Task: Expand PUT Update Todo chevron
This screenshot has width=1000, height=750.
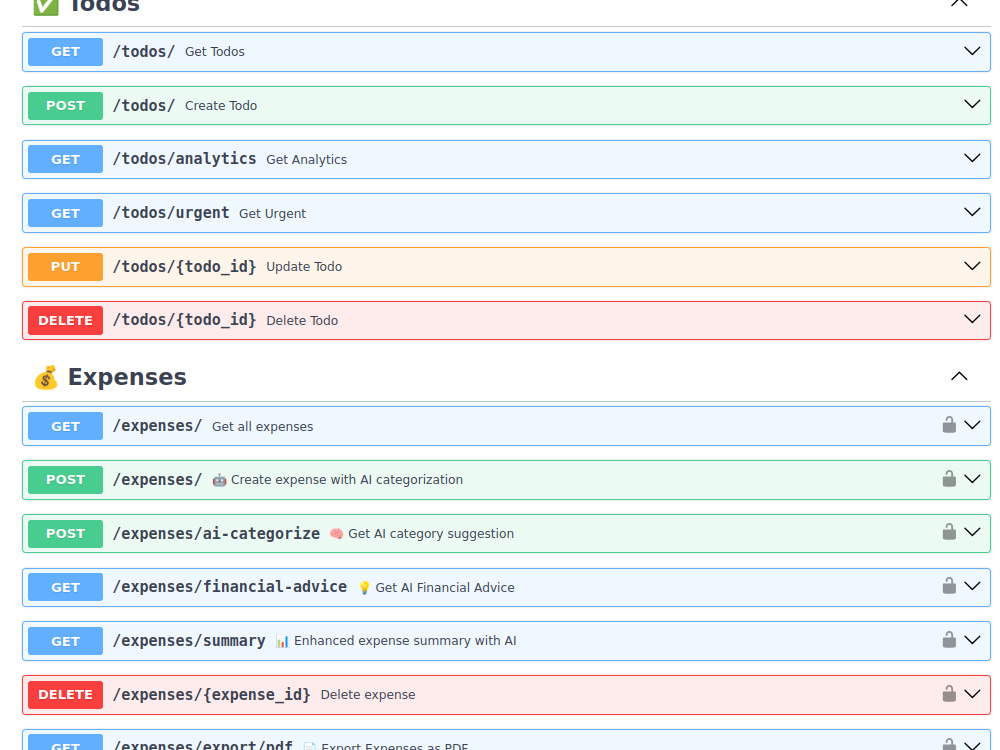Action: point(972,266)
